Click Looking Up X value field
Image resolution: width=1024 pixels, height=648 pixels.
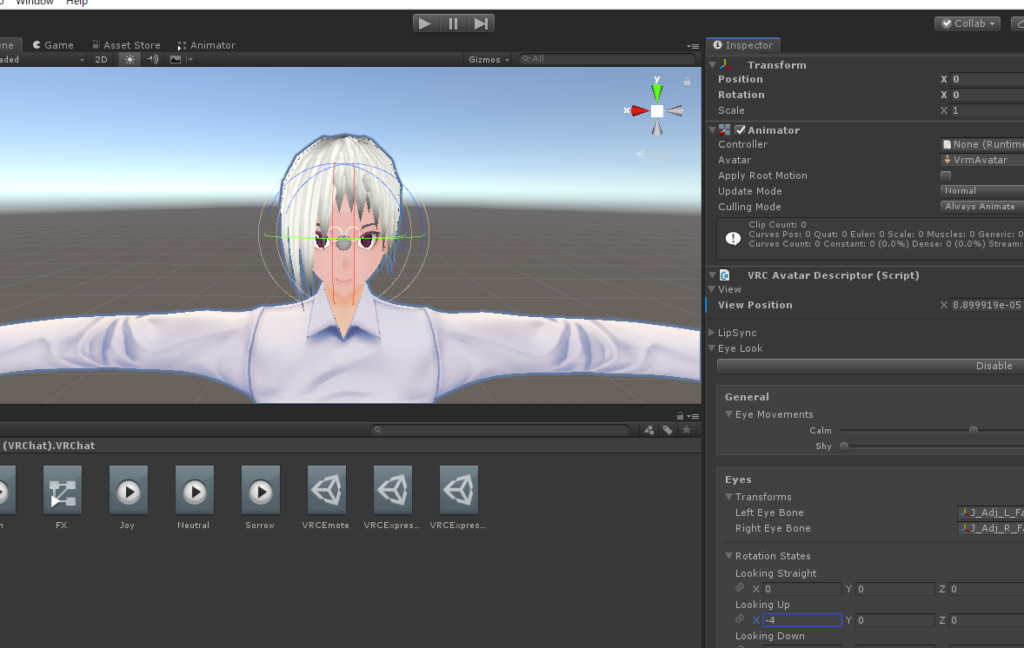coord(802,621)
